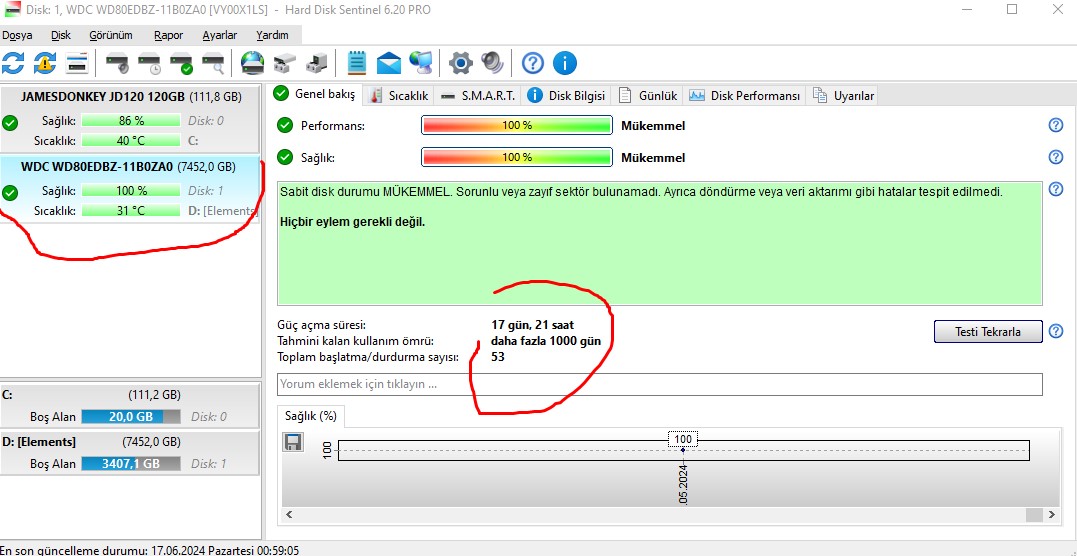Click the 86 % health bar of JAMESDONKEY

click(x=131, y=121)
